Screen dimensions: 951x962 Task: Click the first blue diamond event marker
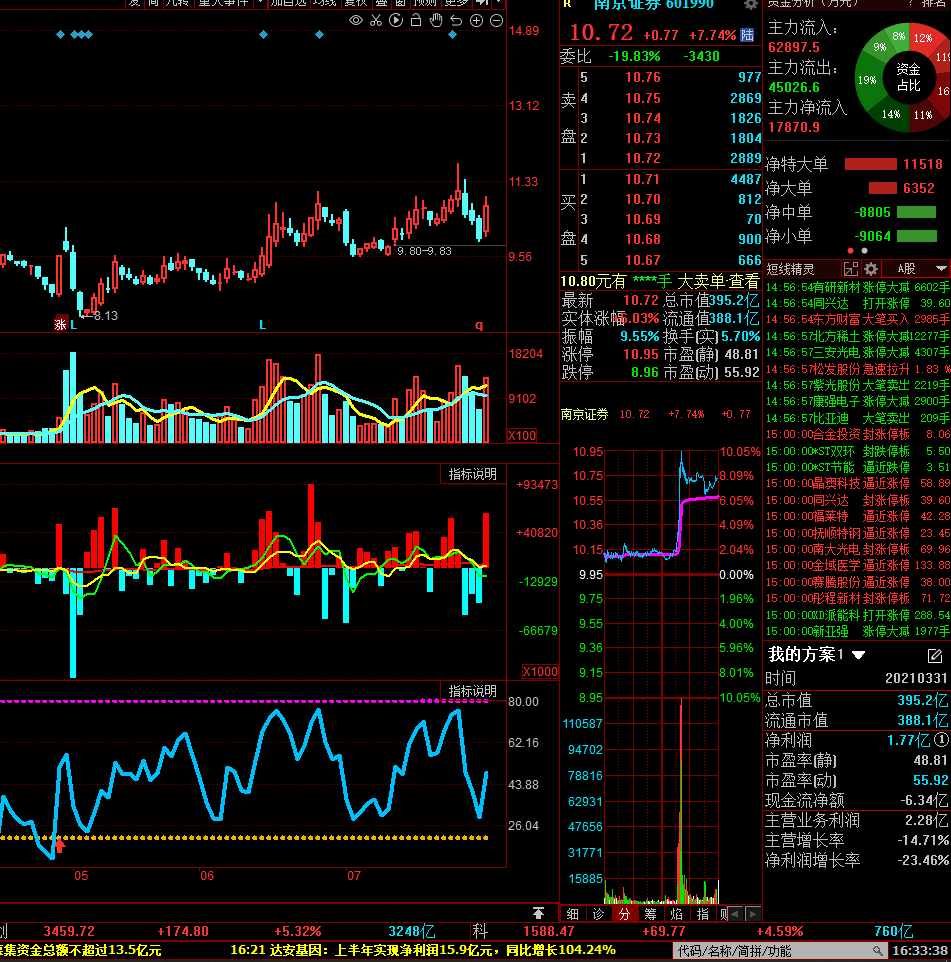tap(60, 35)
